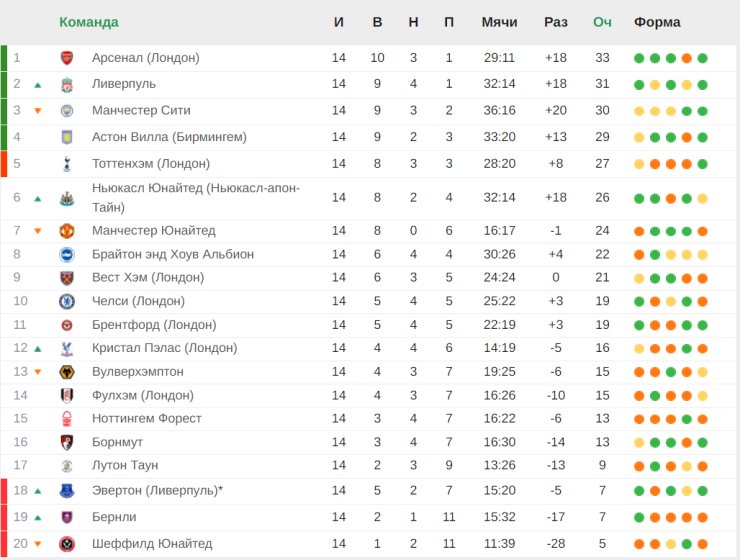Viewport: 740px width, 560px height.
Task: Select the Manchester City crest icon
Action: [x=67, y=111]
